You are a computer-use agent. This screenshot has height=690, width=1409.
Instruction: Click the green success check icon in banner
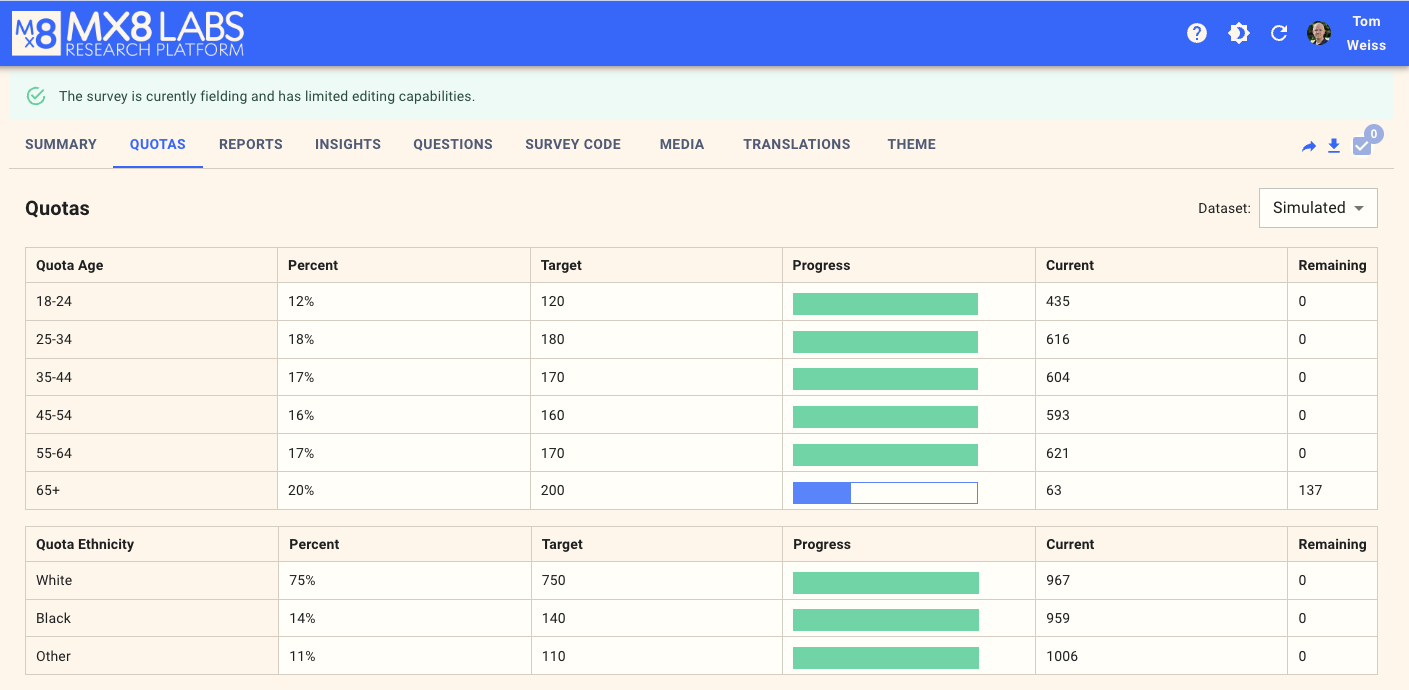36,96
